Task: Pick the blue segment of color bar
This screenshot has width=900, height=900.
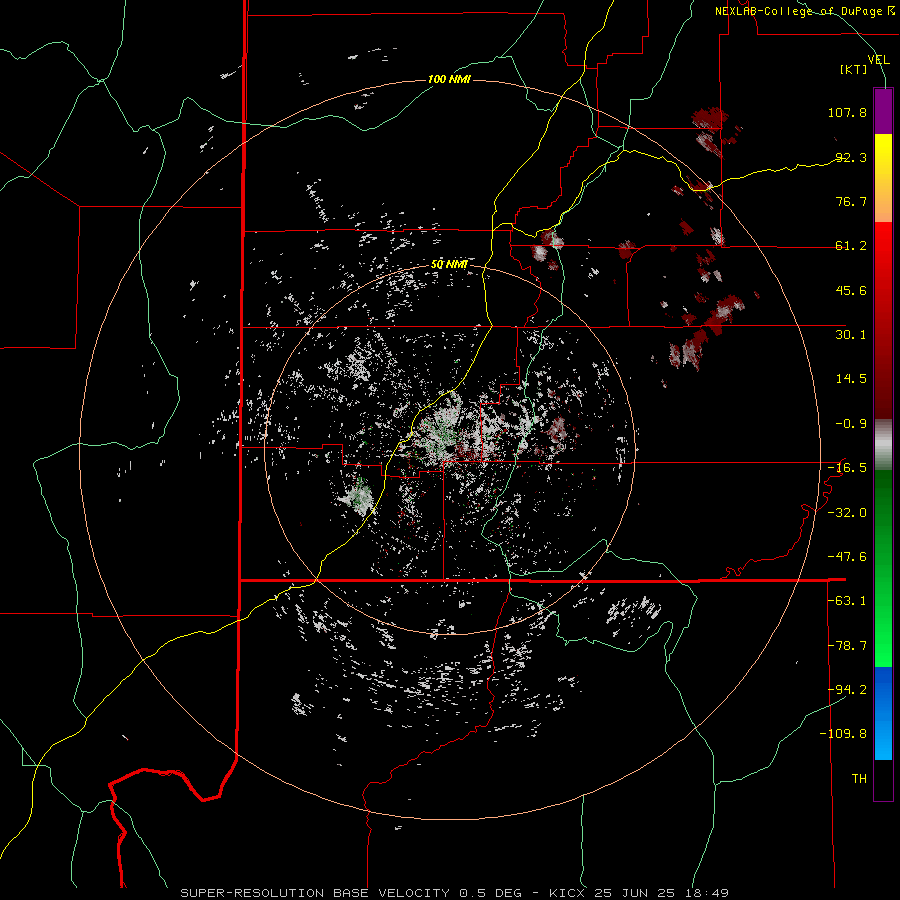Action: pos(883,713)
